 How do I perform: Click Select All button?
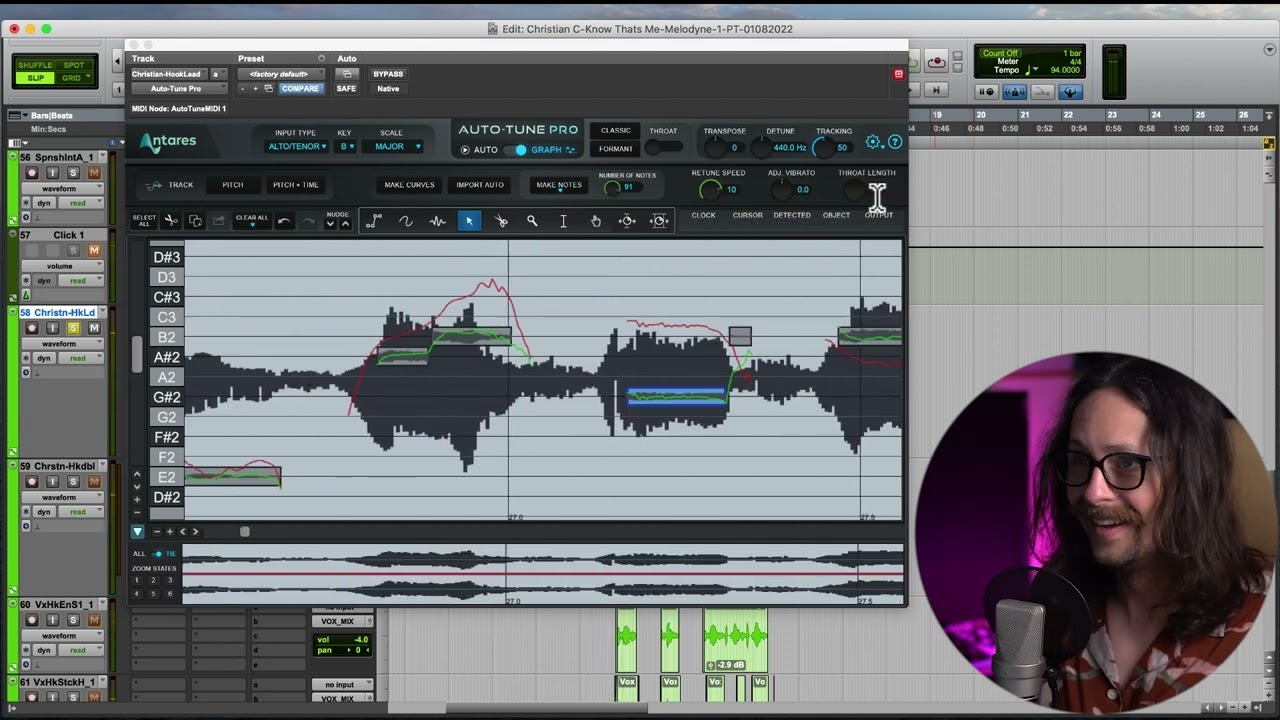(x=144, y=221)
